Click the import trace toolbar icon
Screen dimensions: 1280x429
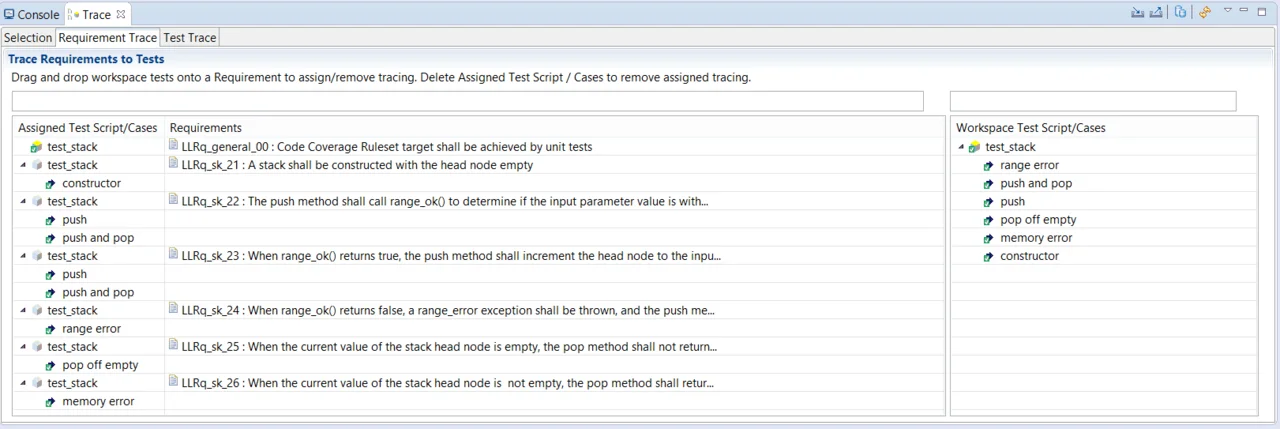tap(1137, 12)
